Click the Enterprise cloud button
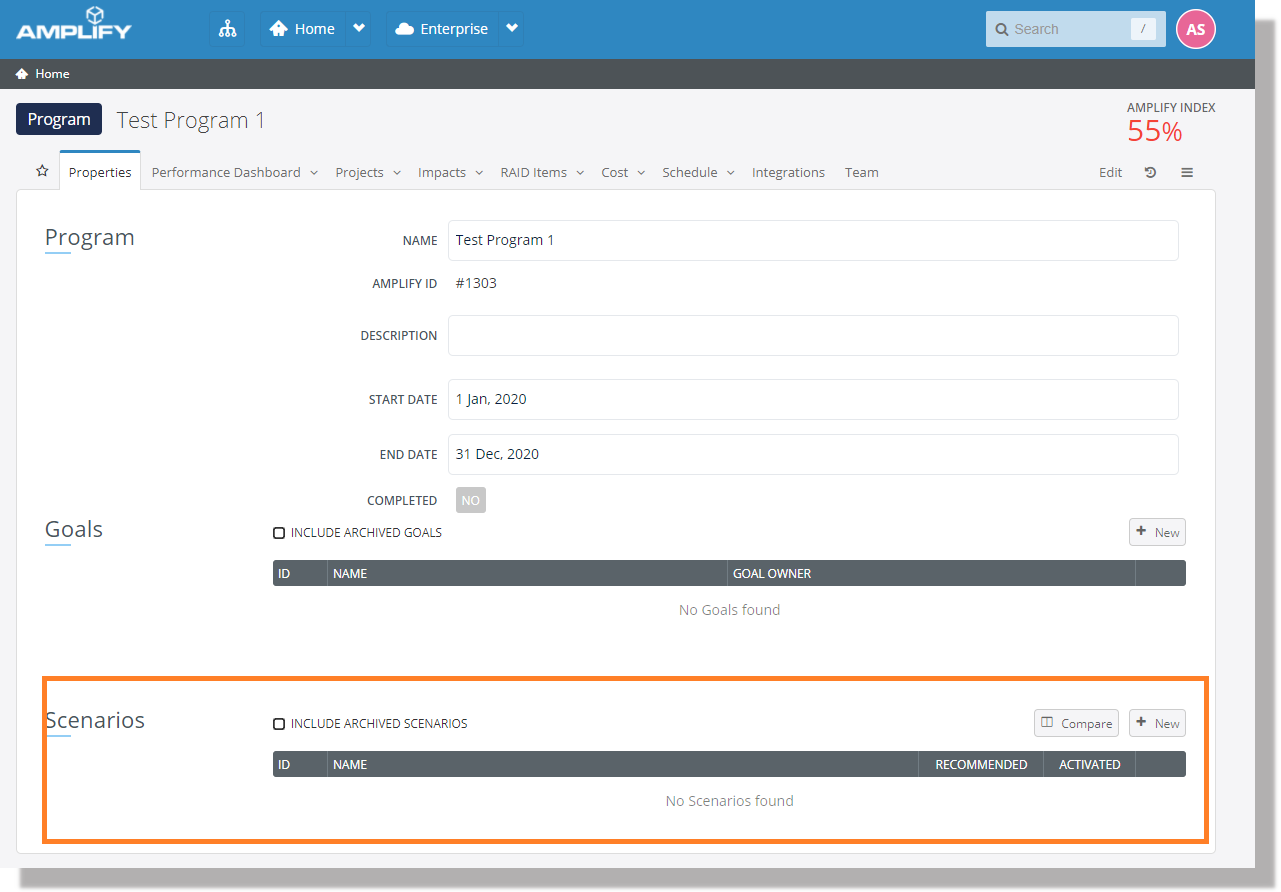This screenshot has height=892, width=1281. [x=442, y=29]
